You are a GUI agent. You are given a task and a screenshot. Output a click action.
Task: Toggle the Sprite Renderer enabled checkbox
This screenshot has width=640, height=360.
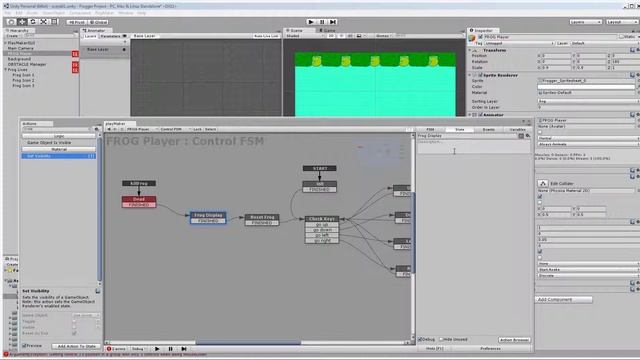480,76
